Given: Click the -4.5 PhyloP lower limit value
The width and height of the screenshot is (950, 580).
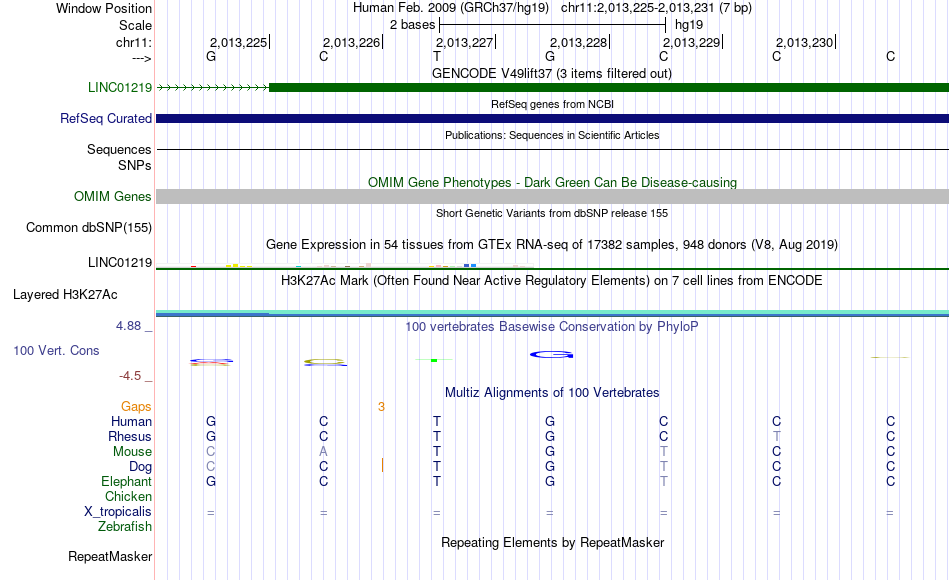Looking at the screenshot, I should 130,376.
